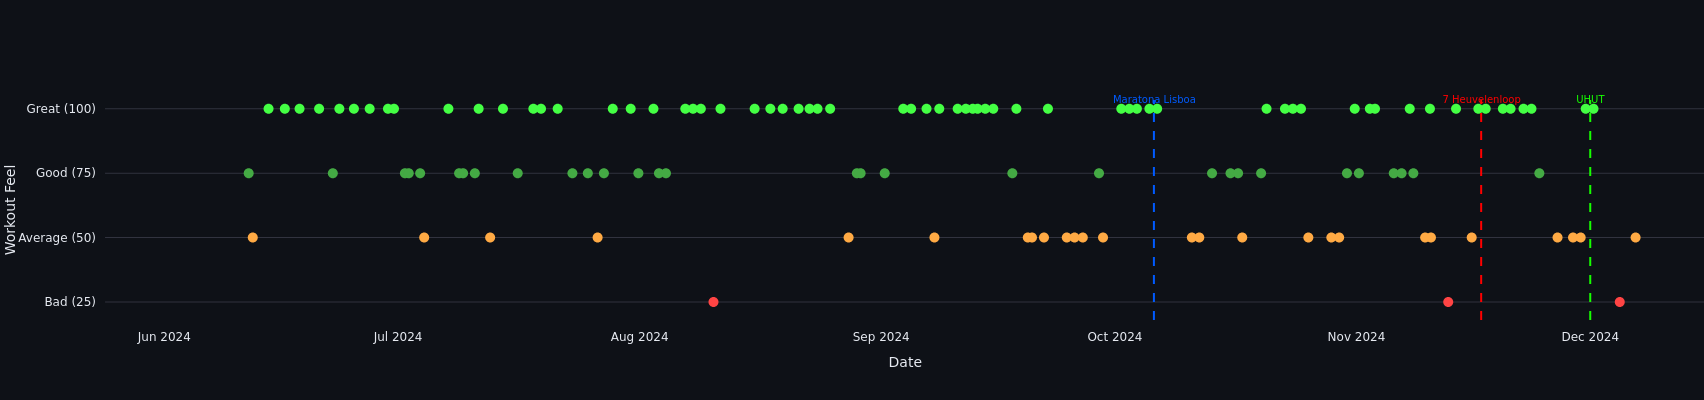Select the Good point between Heuvelenloop and UHUT lines
The width and height of the screenshot is (1704, 400).
1539,173
